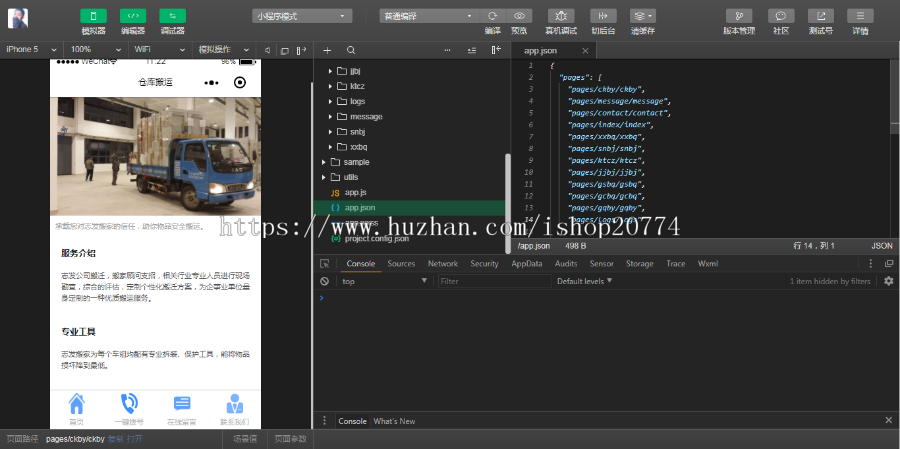Open the Default levels dropdown

coord(584,281)
